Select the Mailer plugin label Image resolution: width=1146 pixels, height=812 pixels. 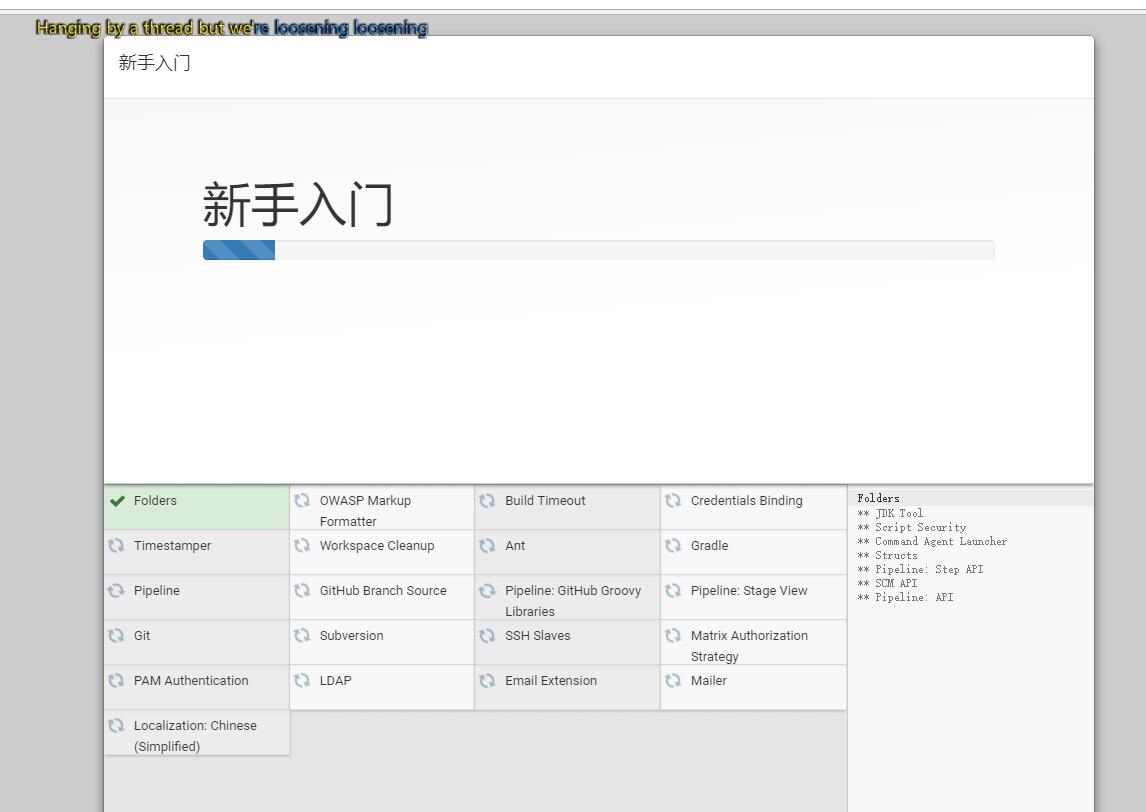709,680
